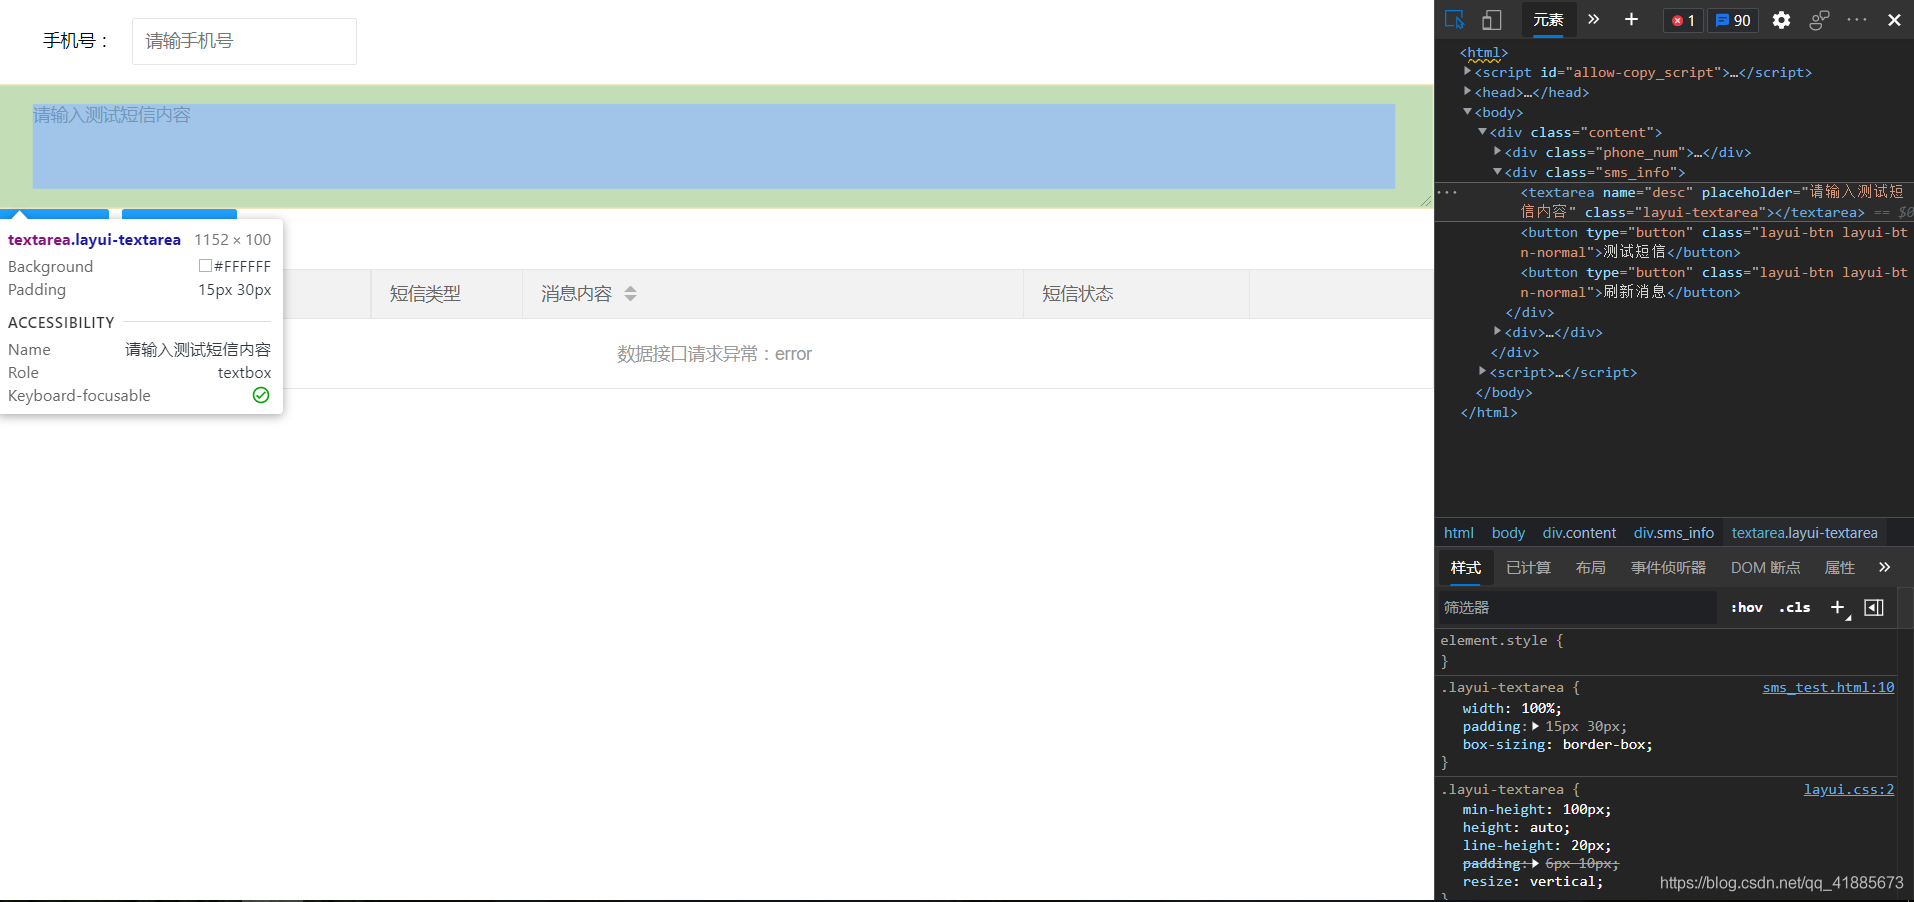Switch to the 已计算 tab
The height and width of the screenshot is (902, 1914).
coord(1528,568)
